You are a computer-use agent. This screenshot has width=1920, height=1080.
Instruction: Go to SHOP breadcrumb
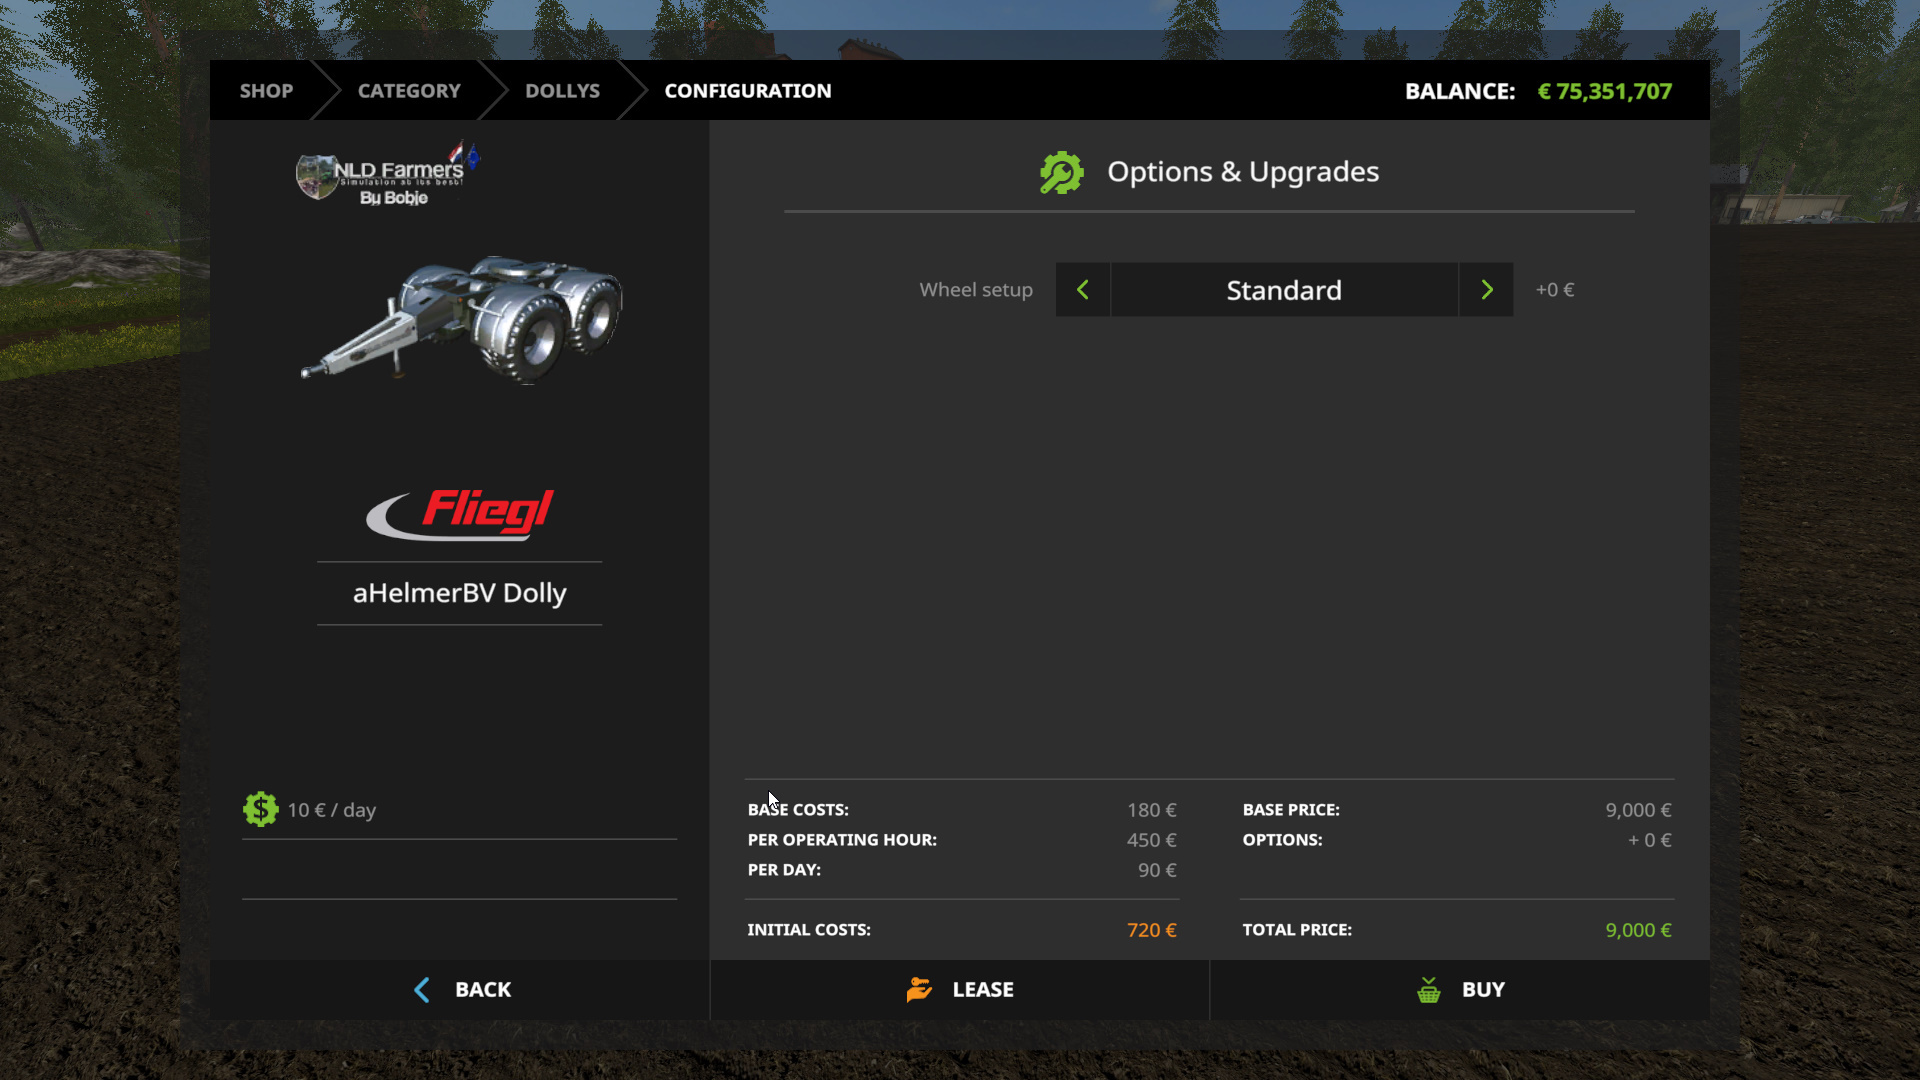266,91
